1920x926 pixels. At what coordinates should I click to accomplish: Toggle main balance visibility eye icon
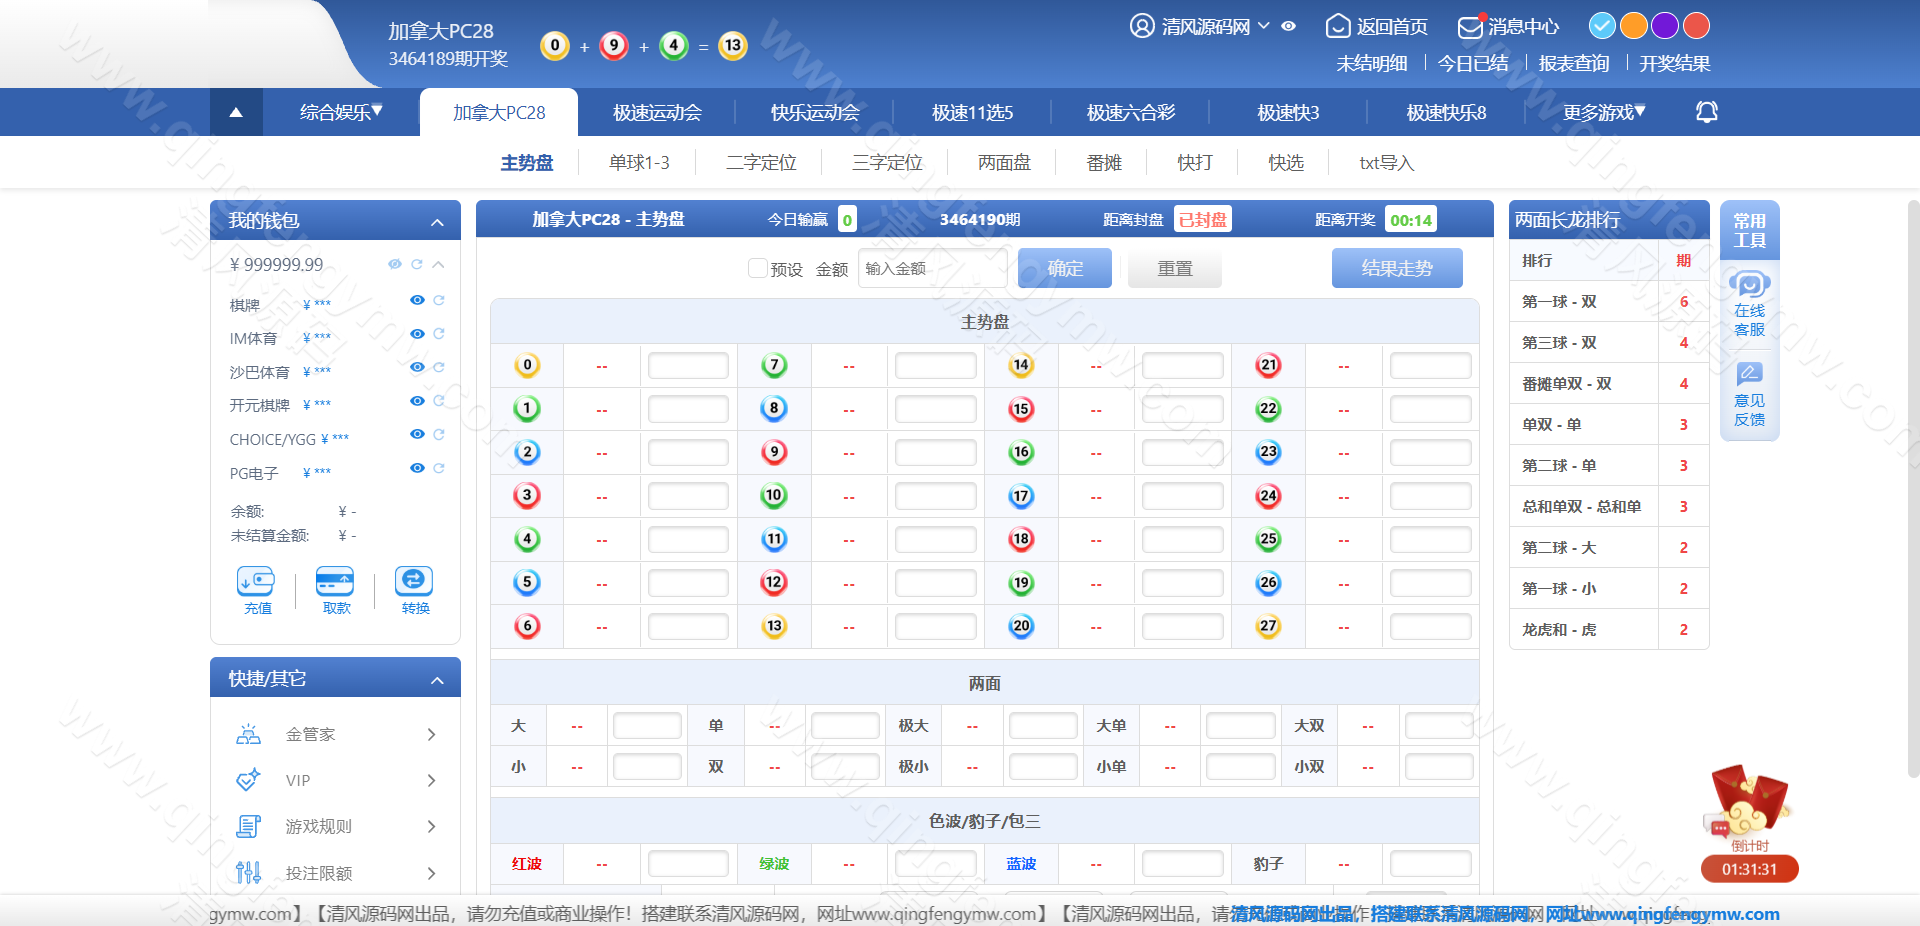click(395, 264)
